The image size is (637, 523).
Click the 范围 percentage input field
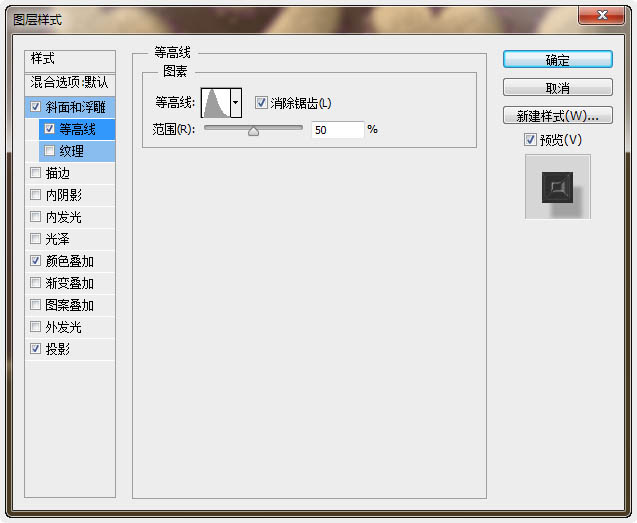click(x=337, y=130)
